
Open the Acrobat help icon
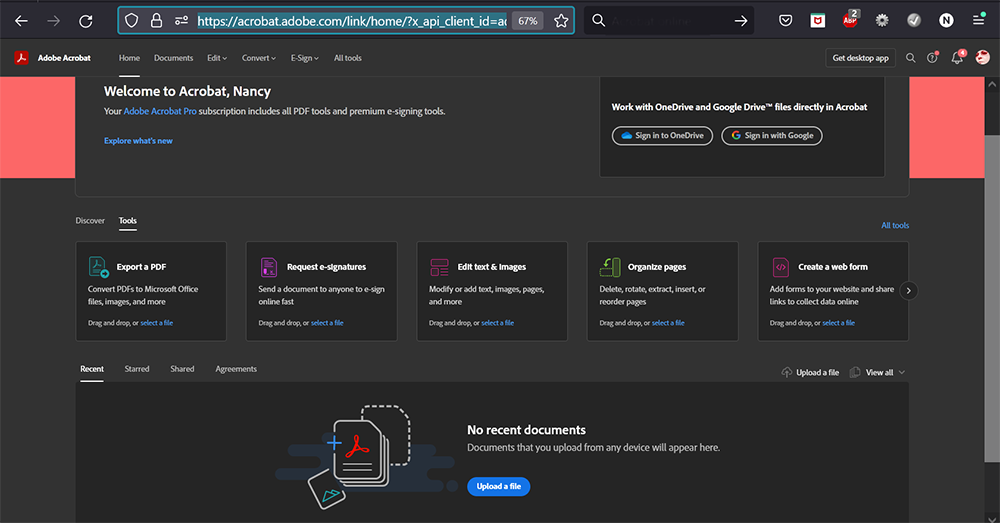tap(933, 58)
